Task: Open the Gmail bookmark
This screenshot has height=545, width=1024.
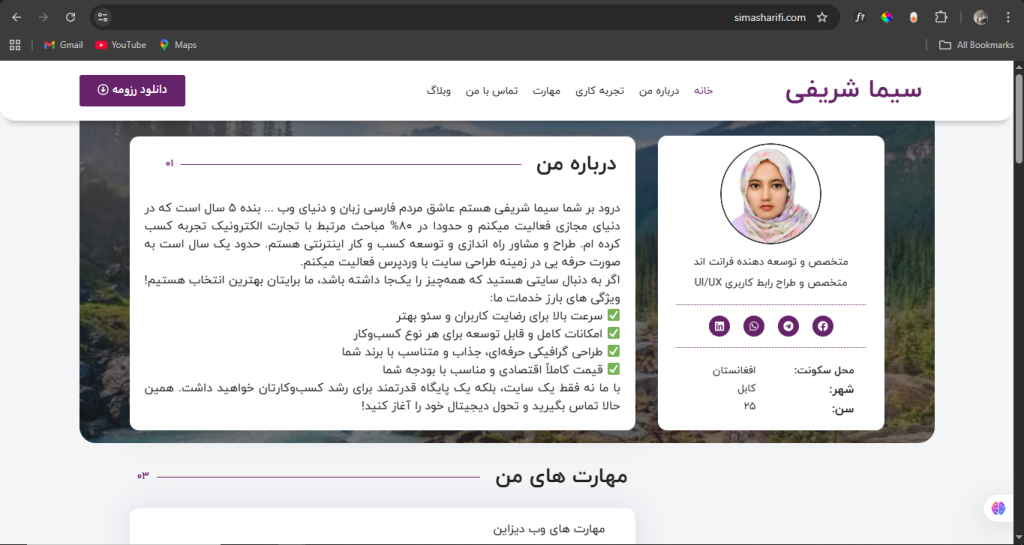Action: pyautogui.click(x=63, y=45)
